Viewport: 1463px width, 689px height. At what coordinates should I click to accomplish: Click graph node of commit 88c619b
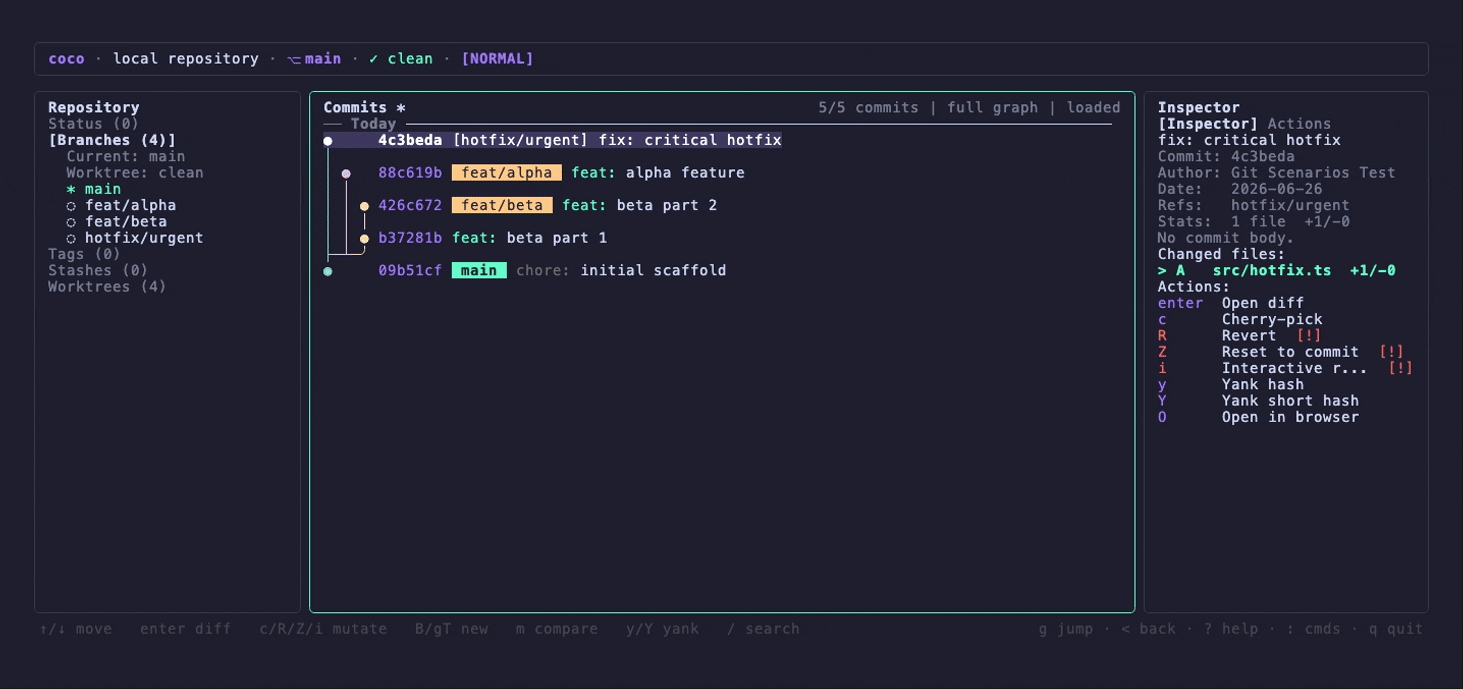point(346,174)
